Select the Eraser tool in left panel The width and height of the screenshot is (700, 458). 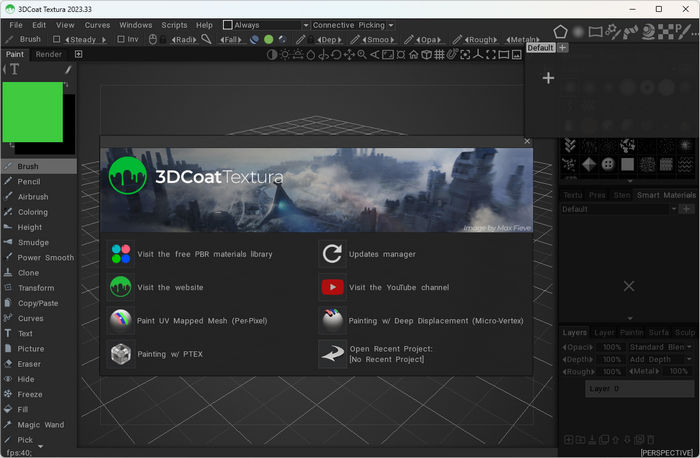(30, 364)
